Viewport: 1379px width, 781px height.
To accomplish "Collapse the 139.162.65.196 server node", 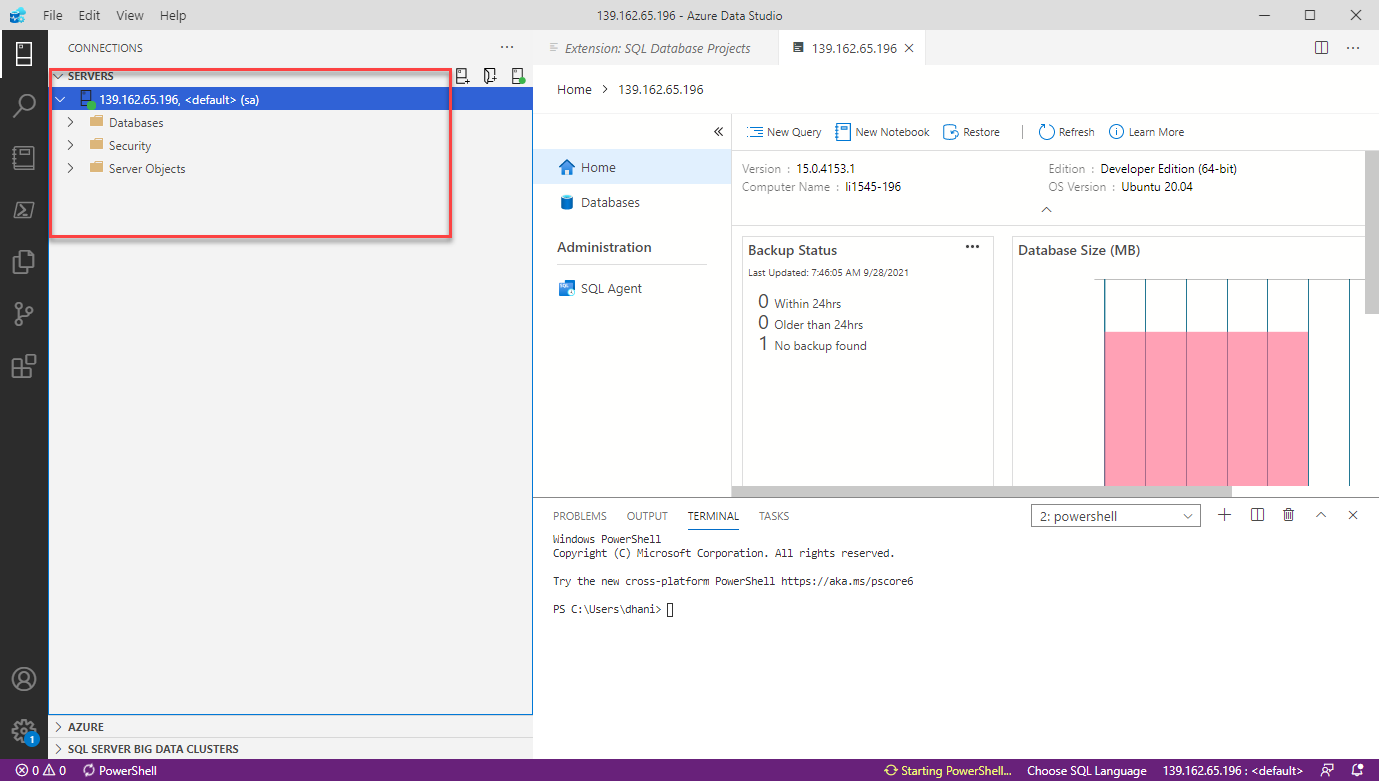I will (x=60, y=99).
